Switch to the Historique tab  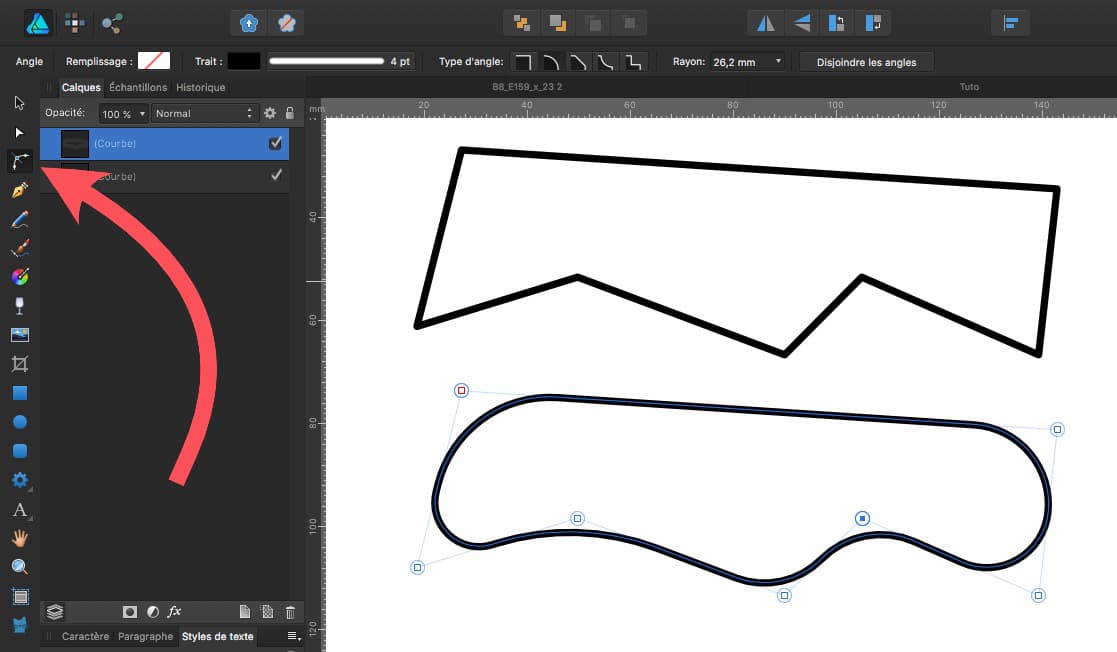click(x=201, y=87)
